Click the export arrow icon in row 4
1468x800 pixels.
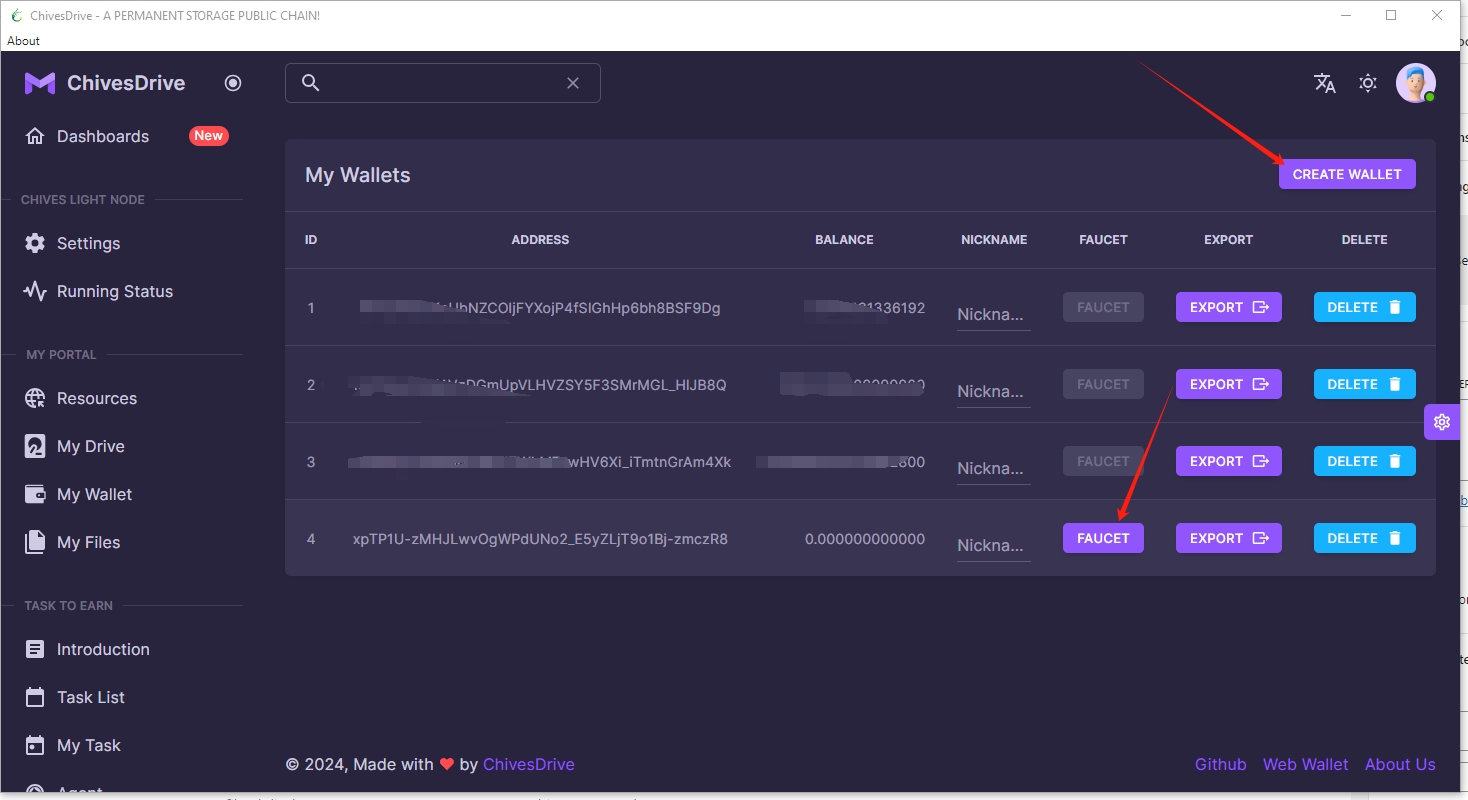point(1261,538)
